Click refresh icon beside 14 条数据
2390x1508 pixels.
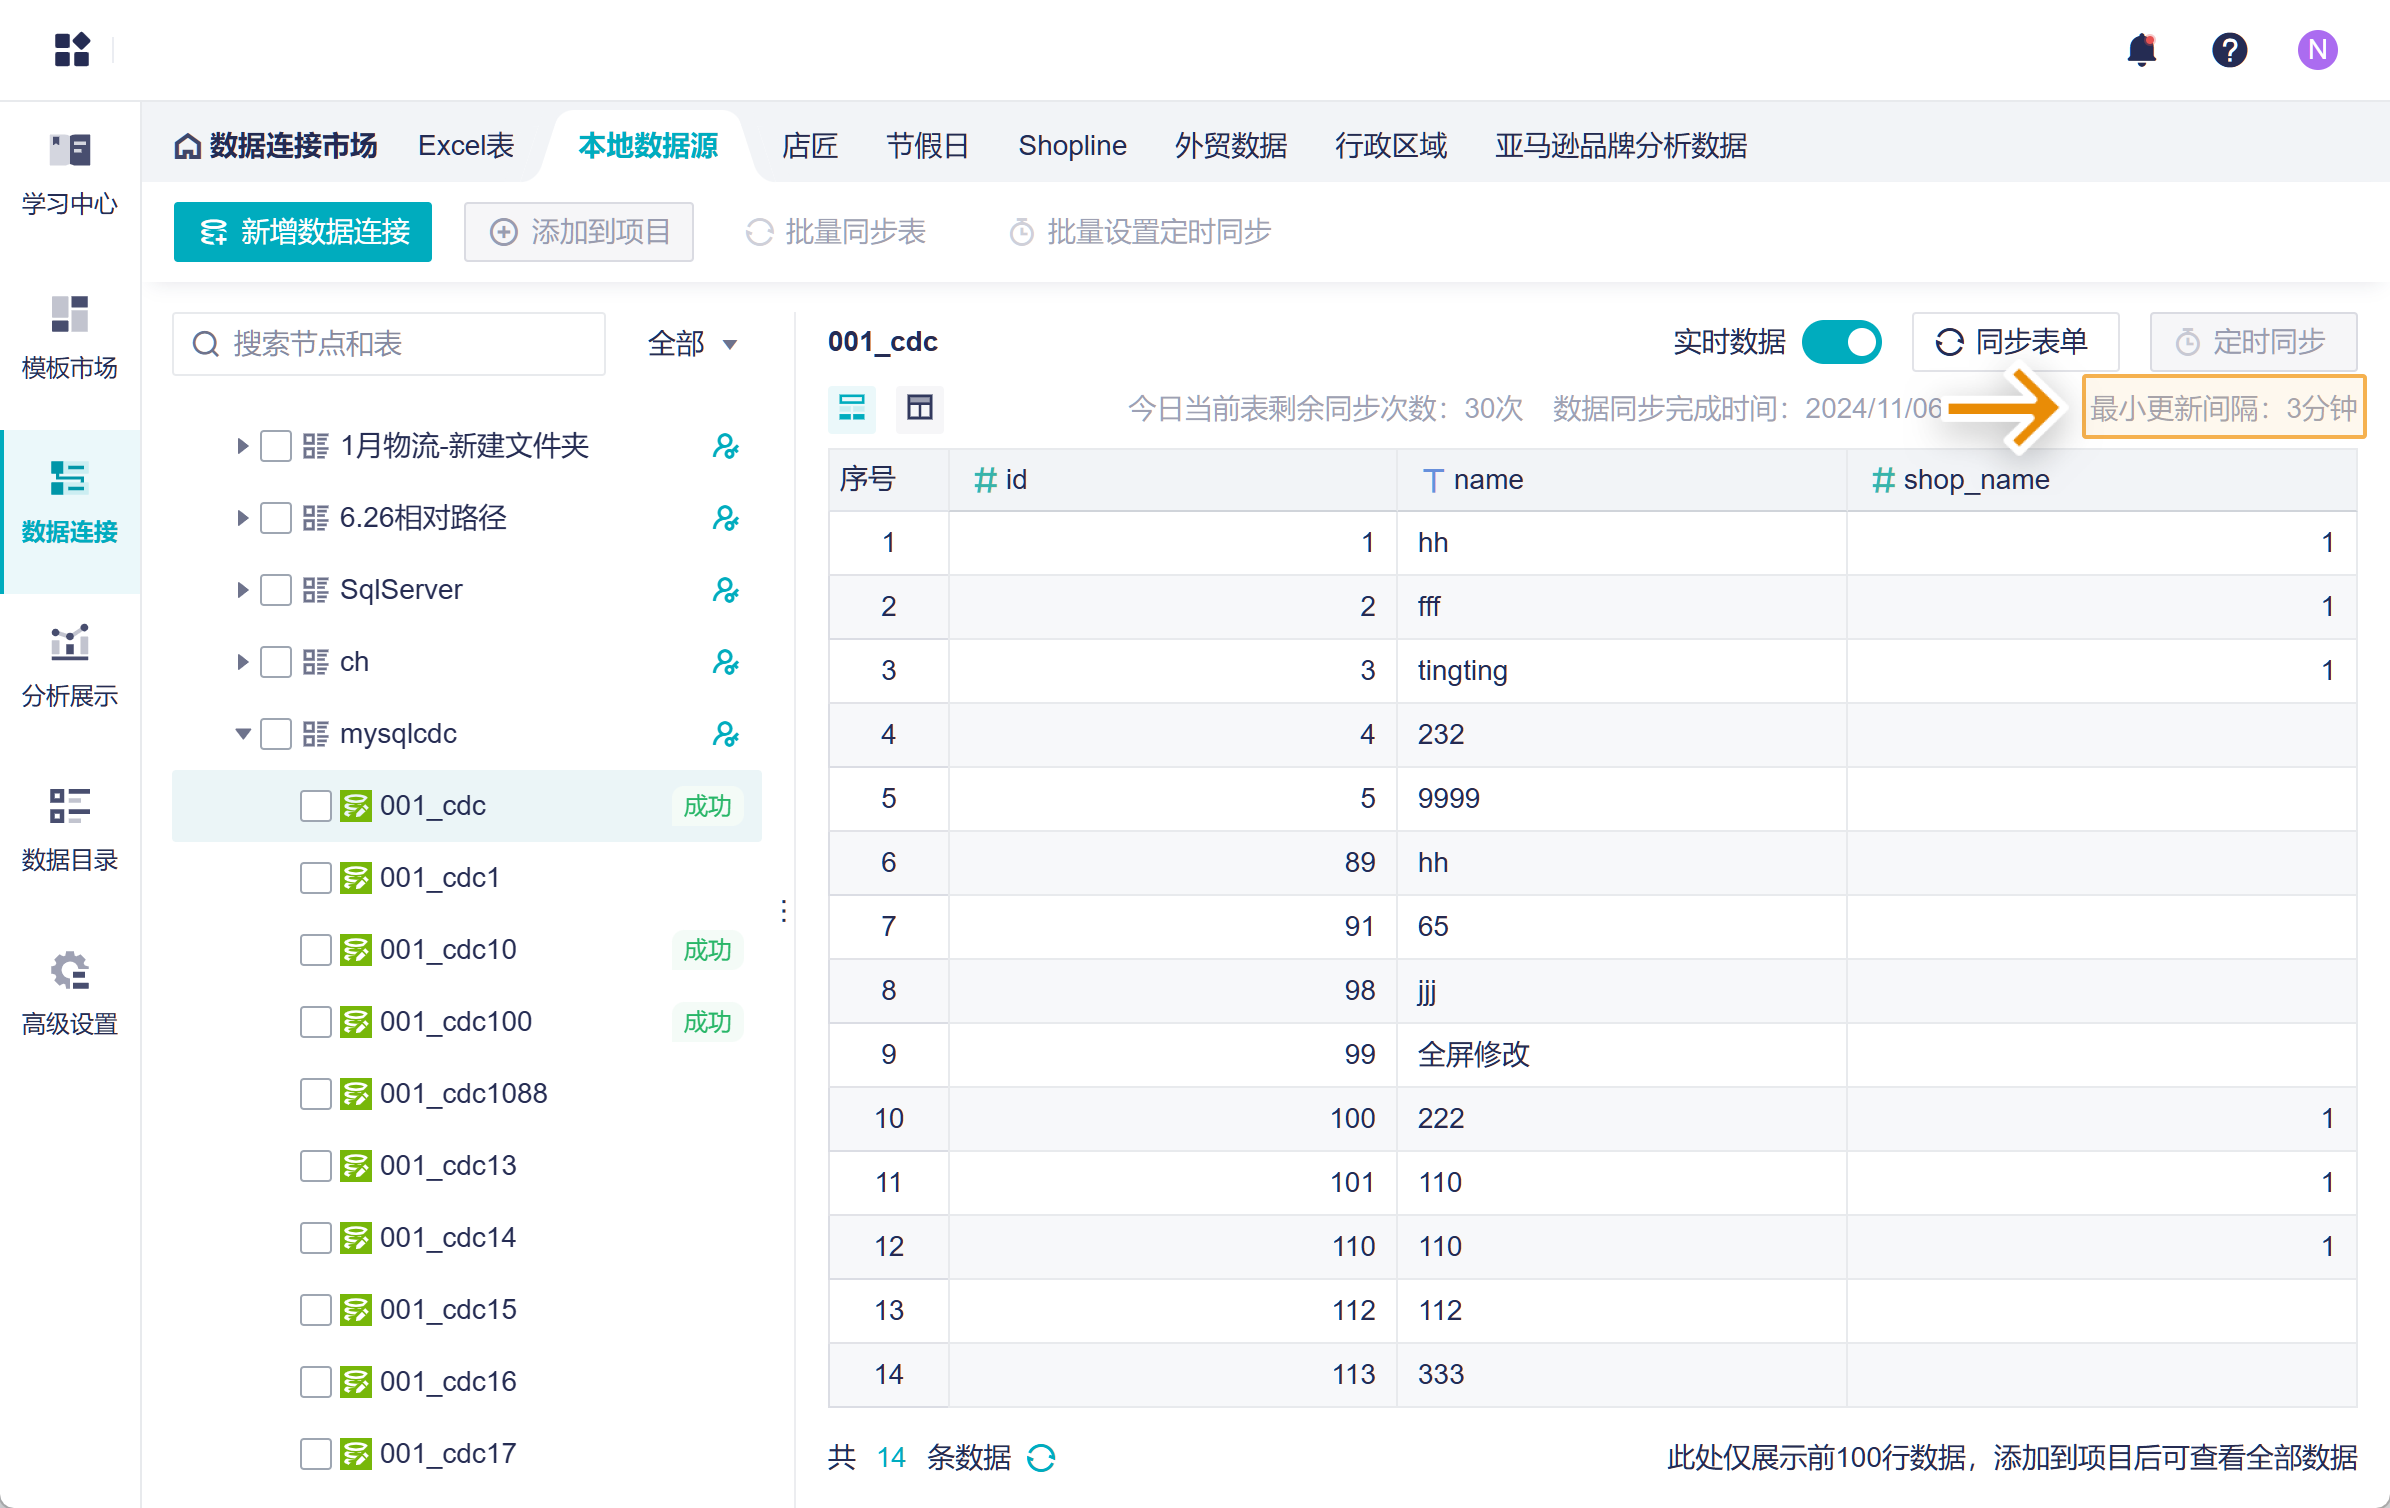1042,1458
